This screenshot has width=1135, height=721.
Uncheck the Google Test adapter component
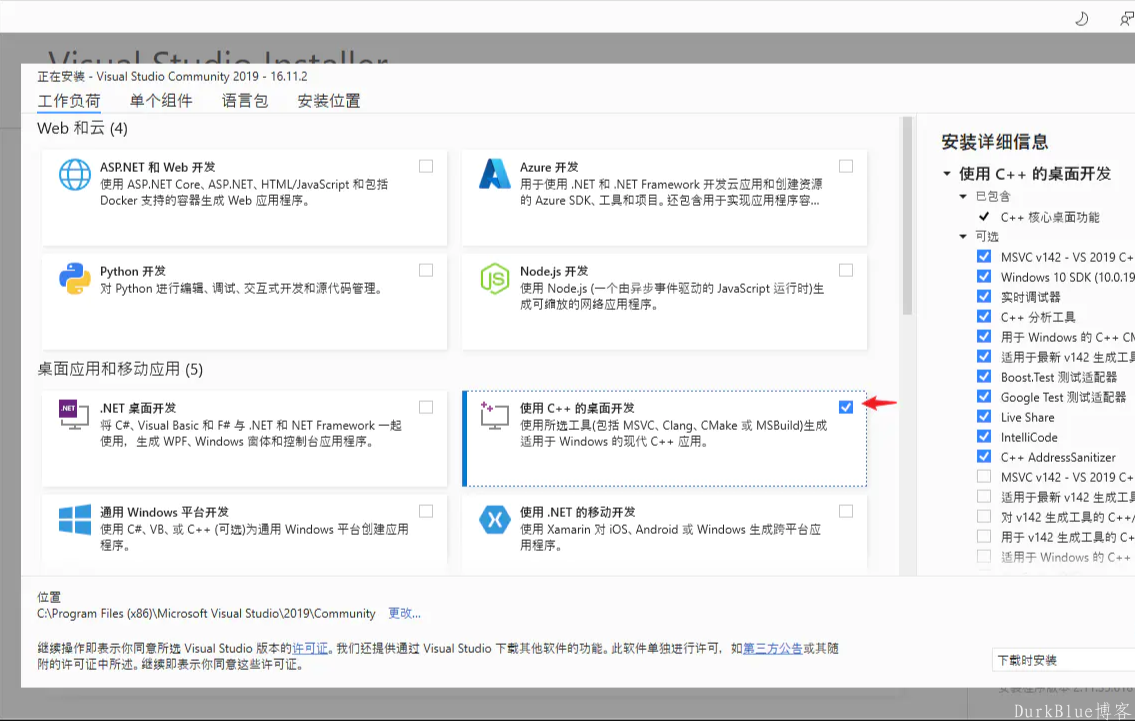pos(984,397)
